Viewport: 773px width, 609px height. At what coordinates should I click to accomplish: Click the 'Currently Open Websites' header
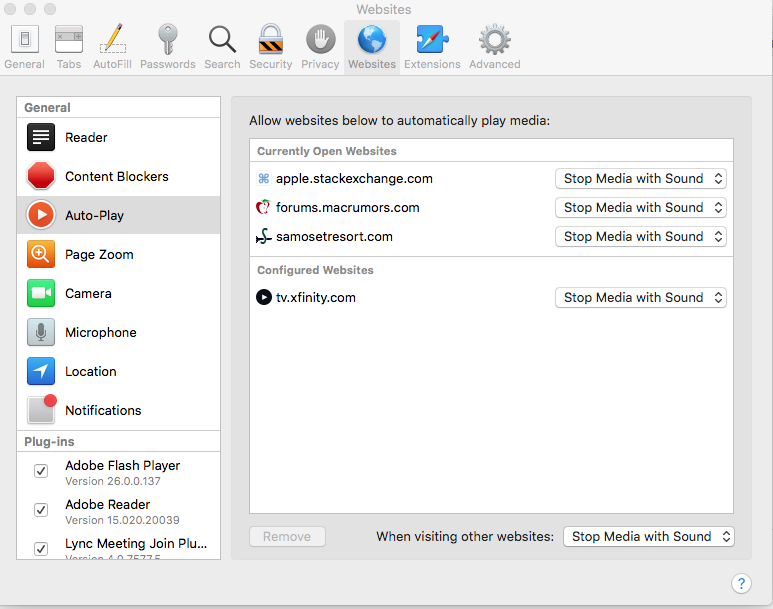[327, 151]
